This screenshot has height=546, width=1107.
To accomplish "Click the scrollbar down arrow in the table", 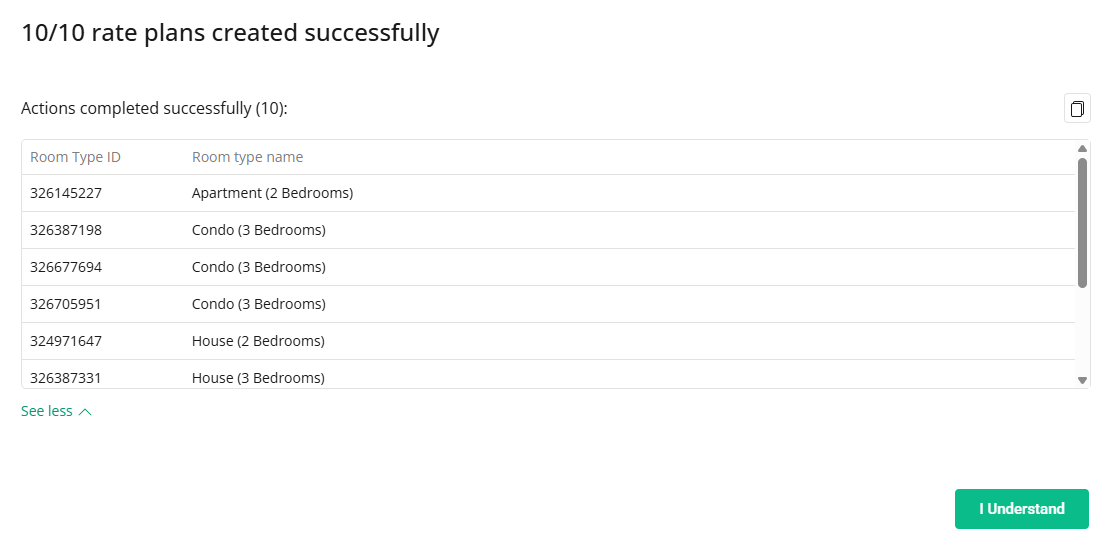I will click(x=1082, y=380).
